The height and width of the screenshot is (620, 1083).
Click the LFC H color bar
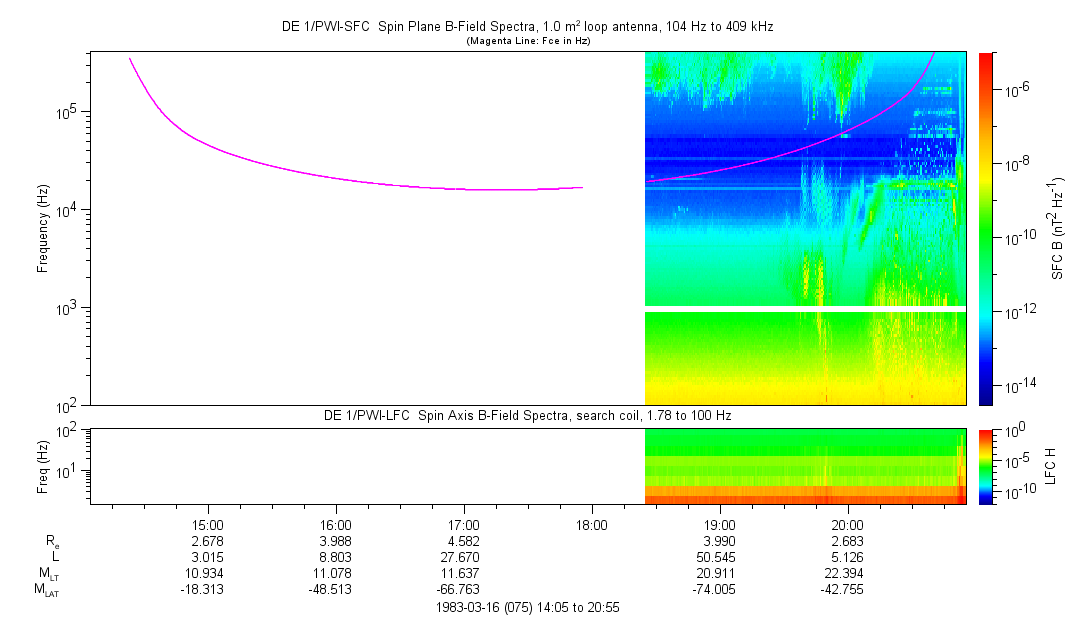tap(985, 466)
